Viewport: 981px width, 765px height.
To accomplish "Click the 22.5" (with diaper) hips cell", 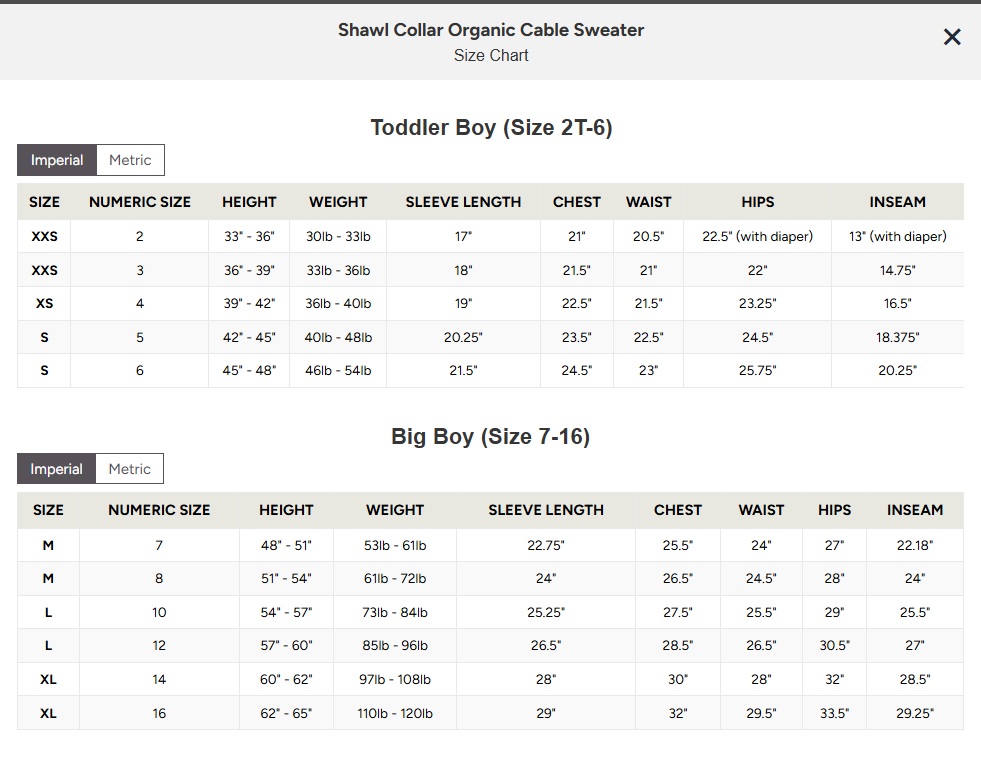I will (757, 236).
